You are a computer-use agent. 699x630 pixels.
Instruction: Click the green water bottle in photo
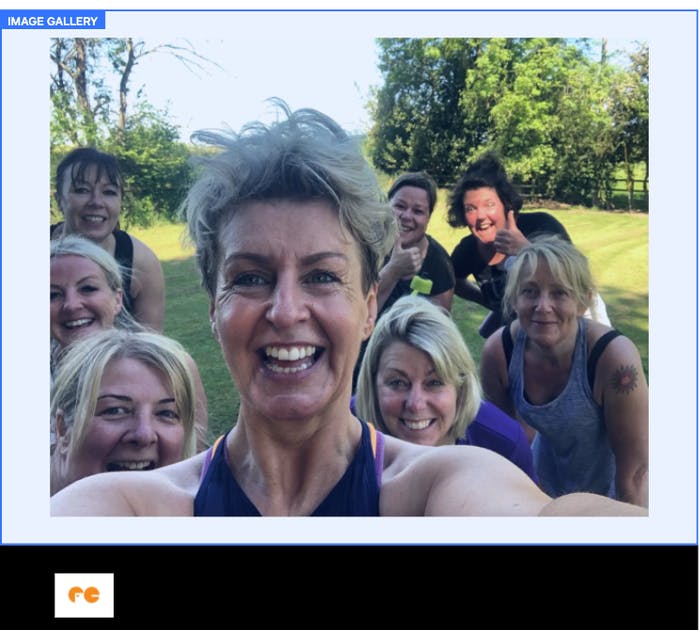click(x=420, y=285)
